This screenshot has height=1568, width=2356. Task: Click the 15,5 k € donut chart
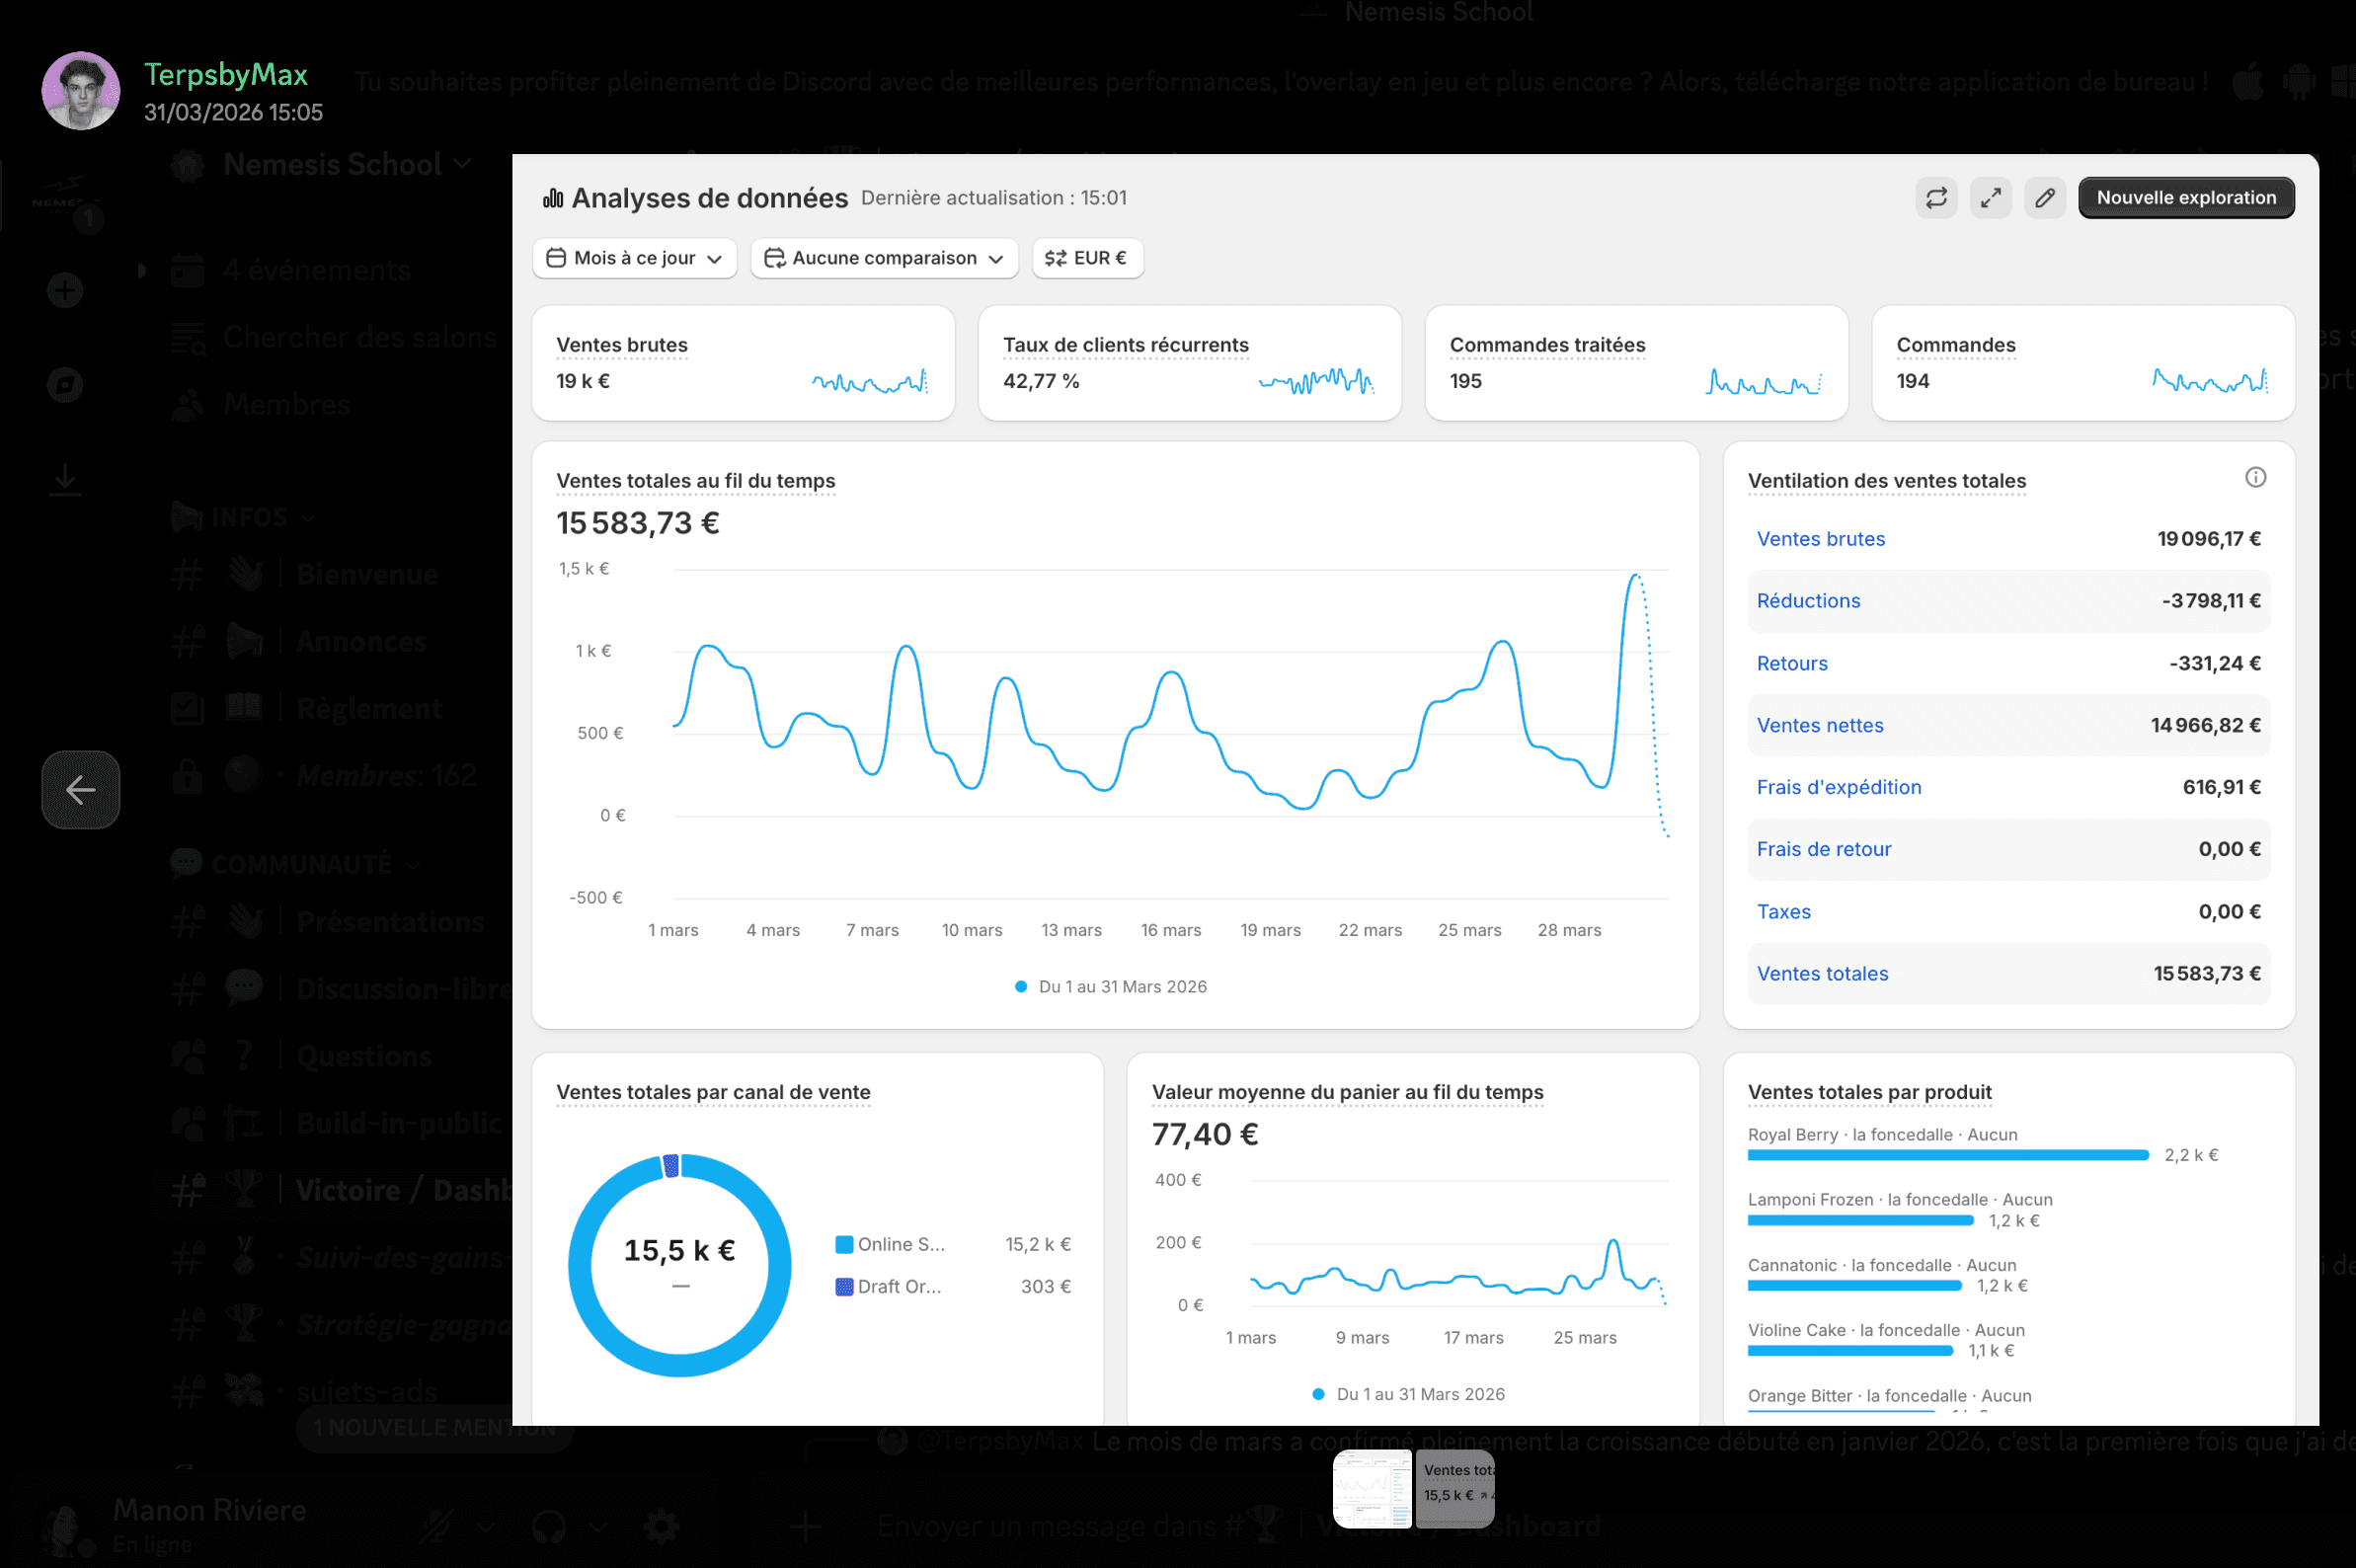point(679,1265)
